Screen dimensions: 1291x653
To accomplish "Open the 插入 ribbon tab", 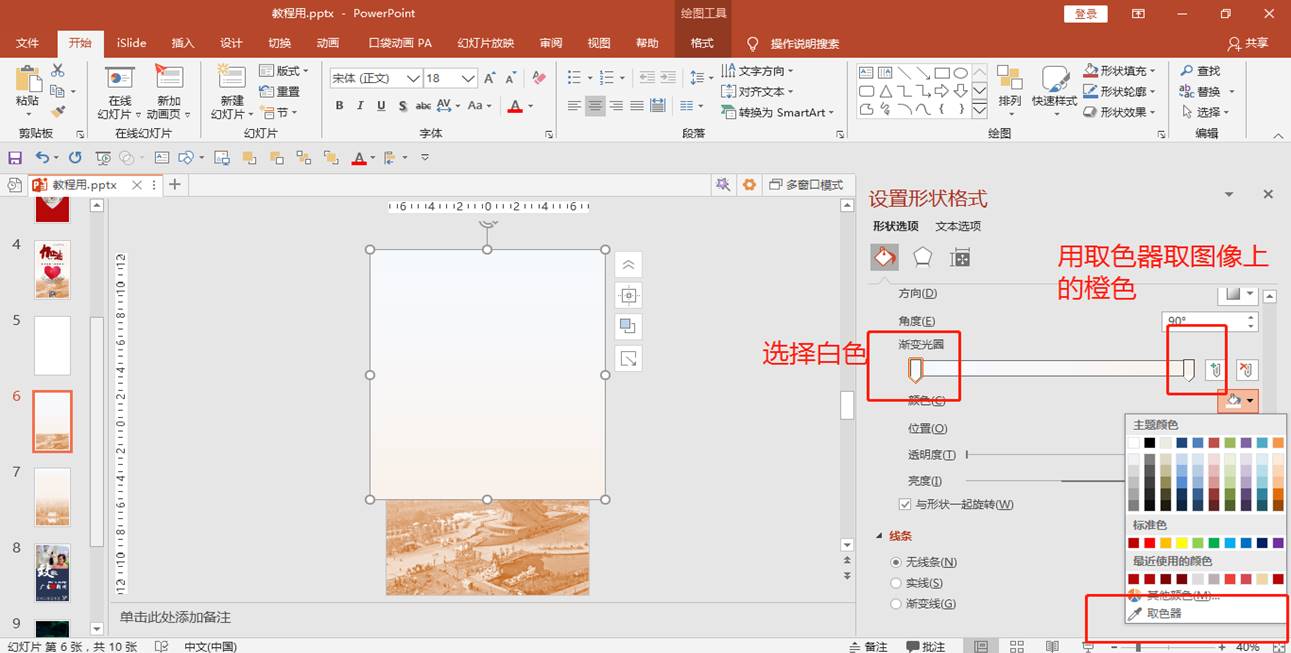I will [183, 43].
